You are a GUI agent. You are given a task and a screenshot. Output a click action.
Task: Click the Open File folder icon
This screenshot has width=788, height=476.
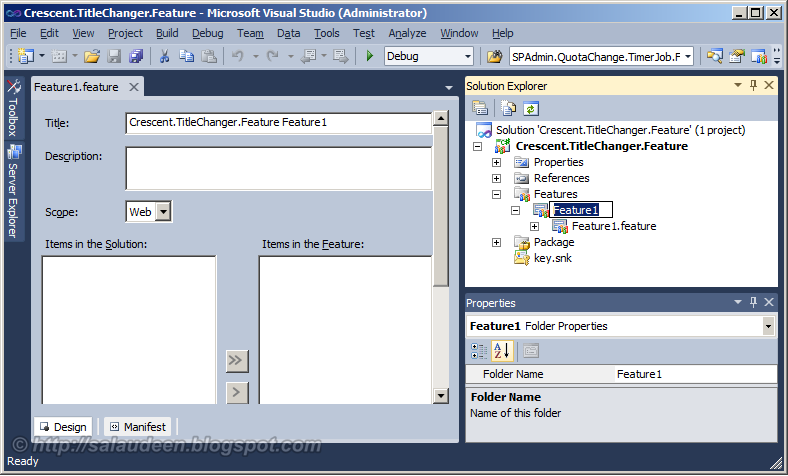[x=92, y=56]
